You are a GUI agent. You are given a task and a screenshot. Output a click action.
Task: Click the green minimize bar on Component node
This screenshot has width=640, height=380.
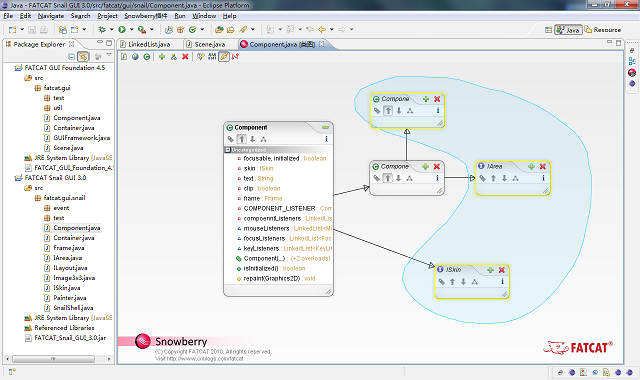(325, 127)
